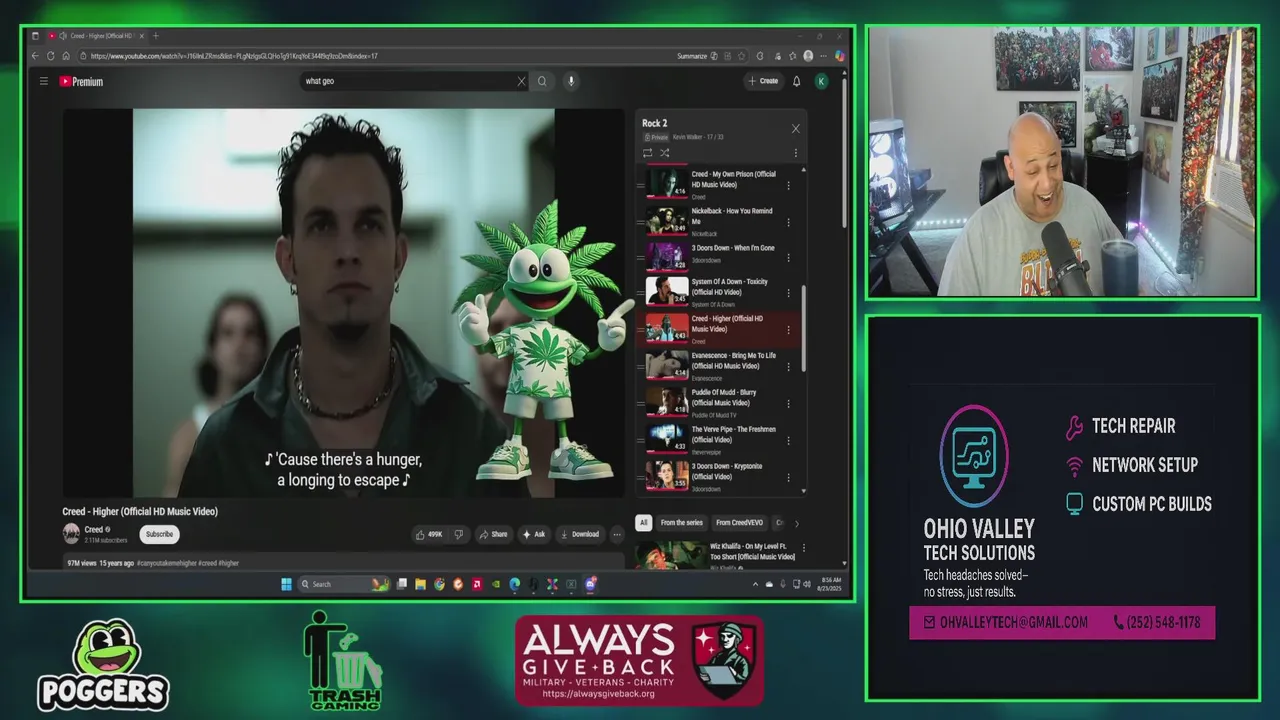
Task: Open File Explorer from taskbar
Action: 421,584
